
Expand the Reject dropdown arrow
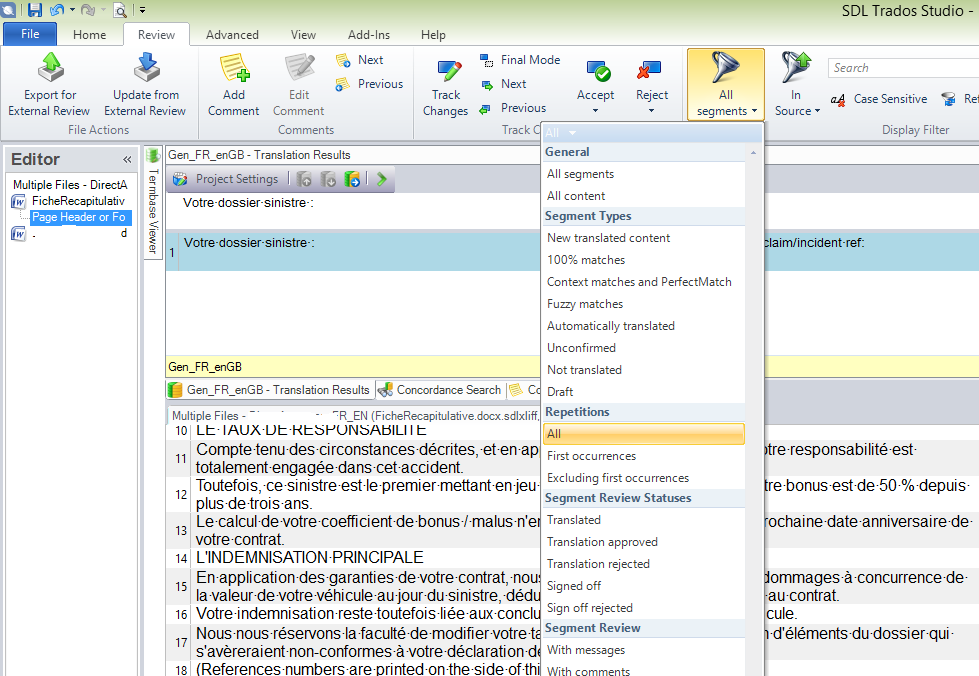coord(652,110)
